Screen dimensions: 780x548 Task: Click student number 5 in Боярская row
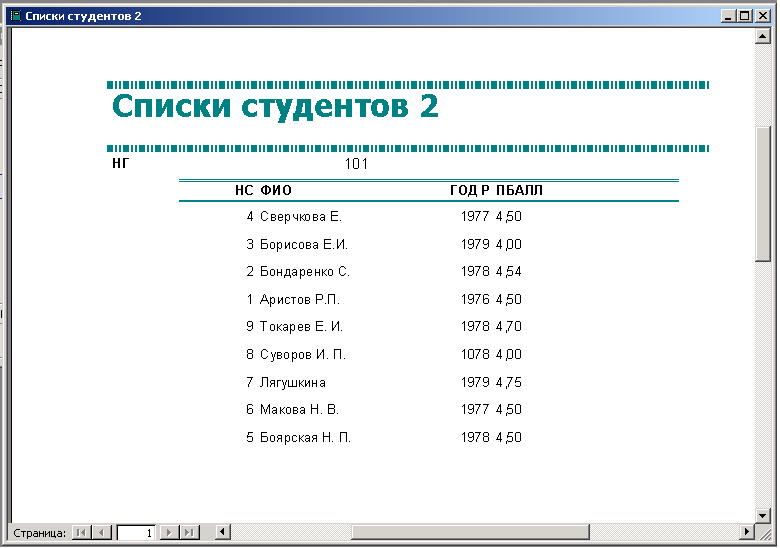250,437
